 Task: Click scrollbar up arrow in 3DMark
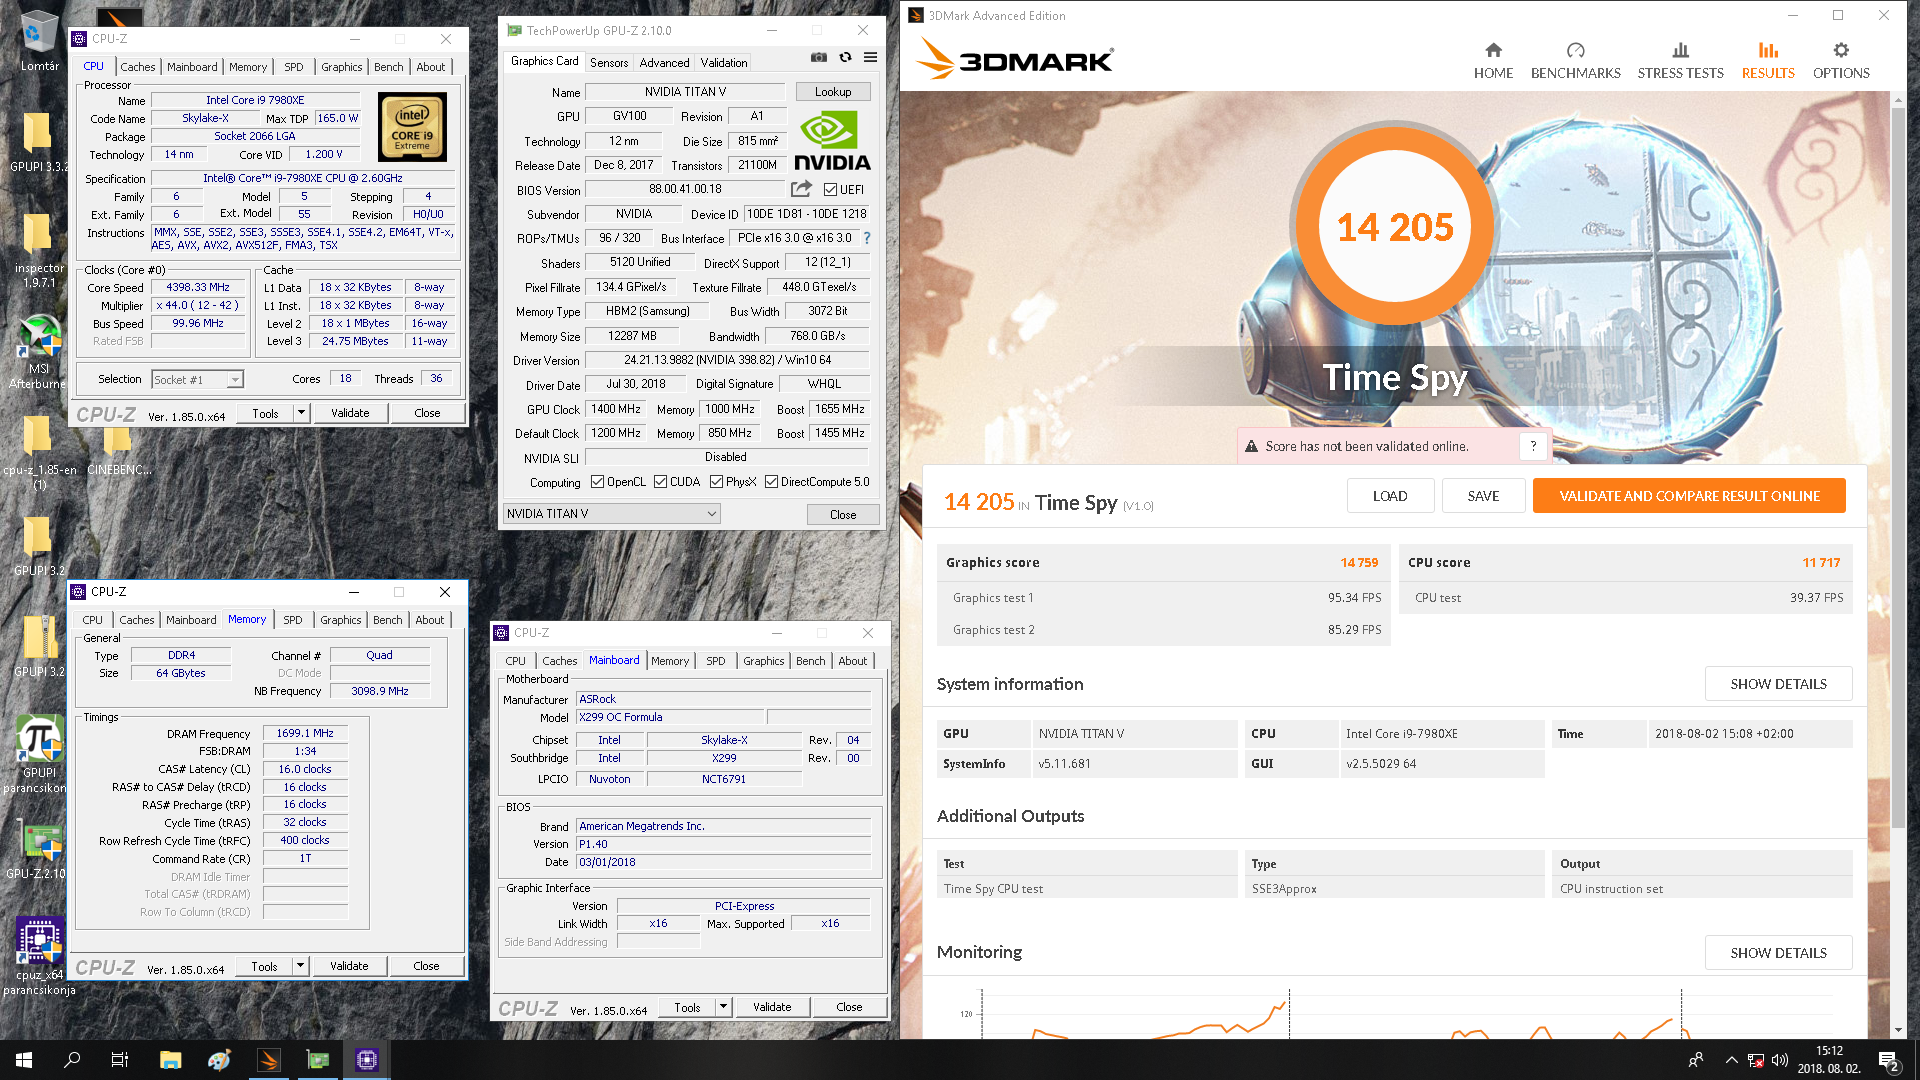(1898, 100)
